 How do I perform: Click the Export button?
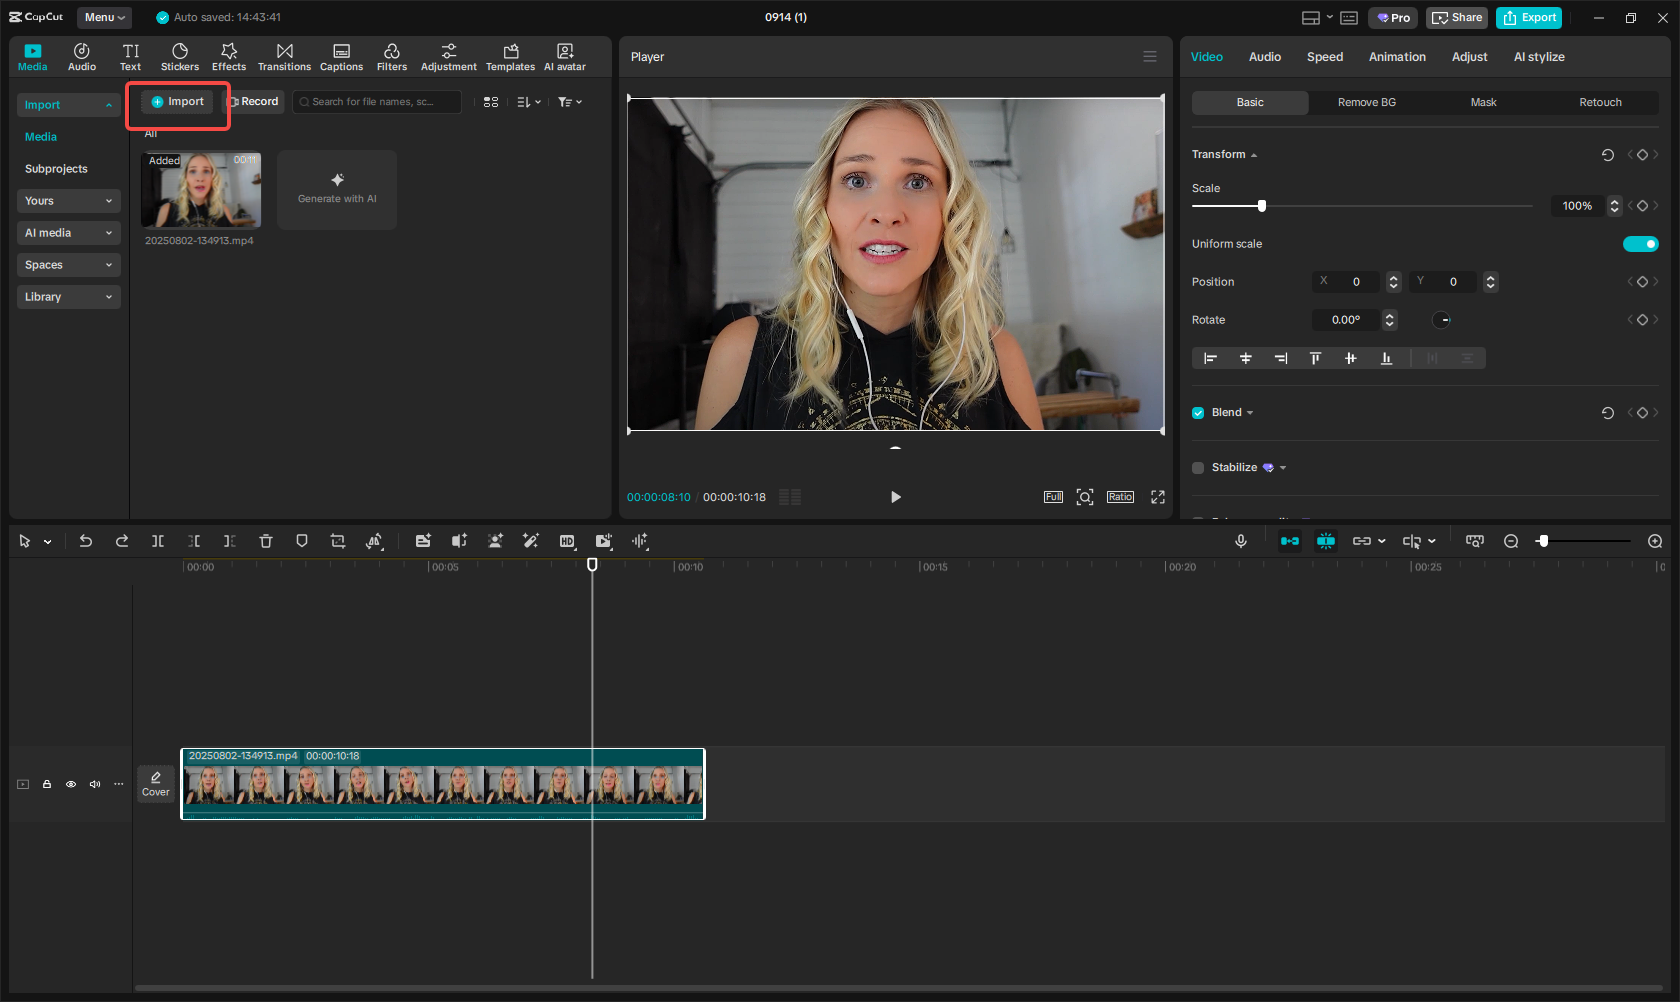tap(1528, 17)
